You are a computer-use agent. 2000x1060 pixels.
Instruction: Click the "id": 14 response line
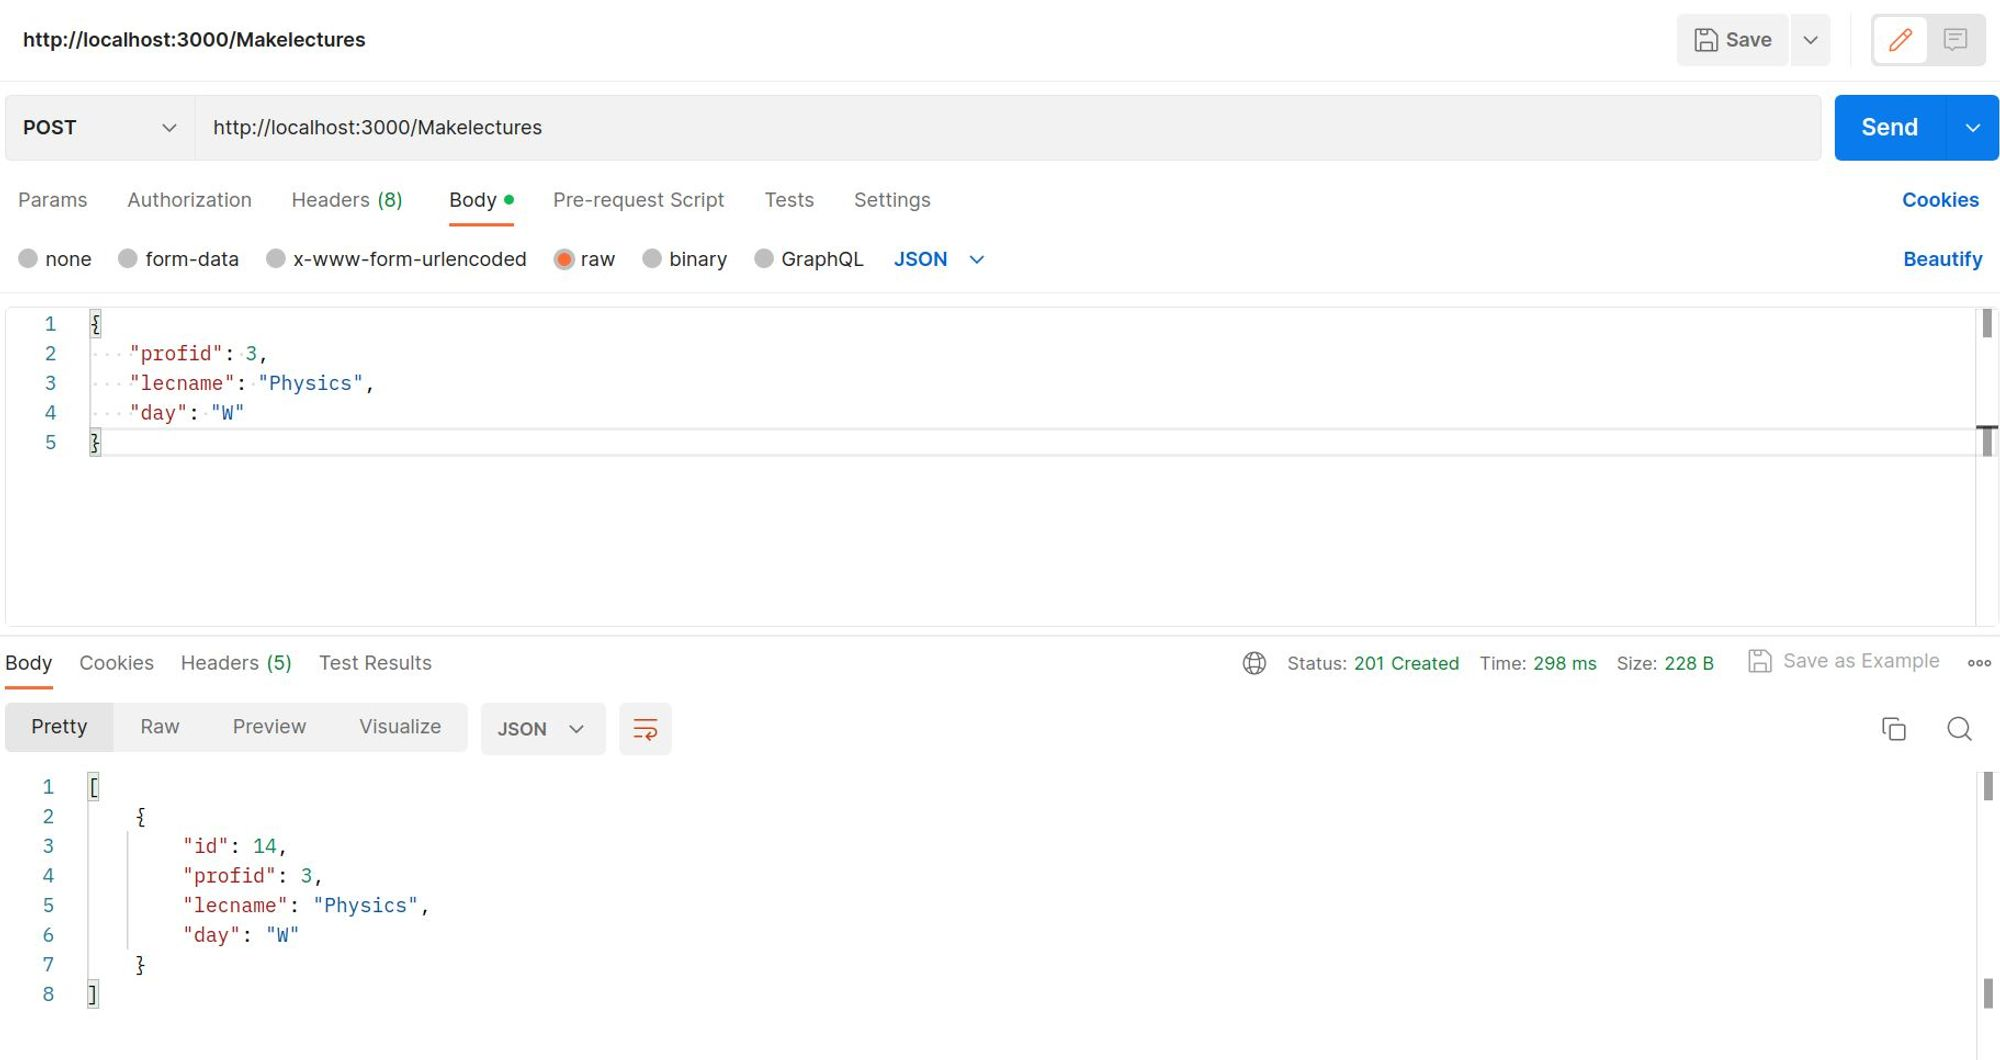235,847
